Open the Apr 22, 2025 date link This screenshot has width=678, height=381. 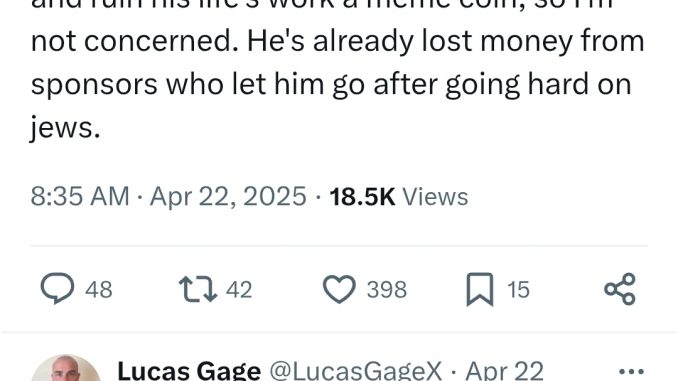coord(228,196)
